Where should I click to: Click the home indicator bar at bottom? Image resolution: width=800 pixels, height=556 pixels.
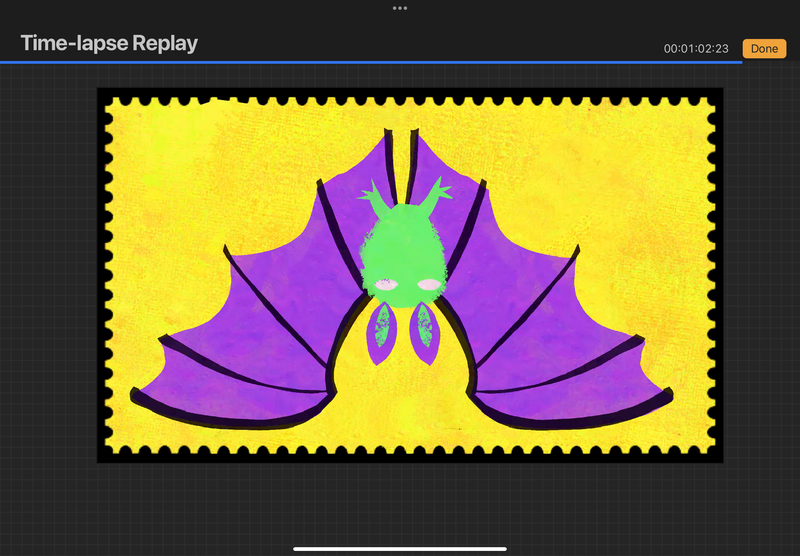(400, 547)
